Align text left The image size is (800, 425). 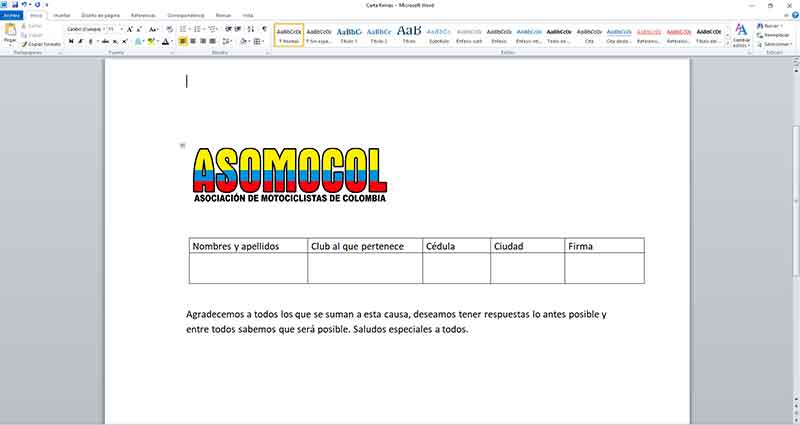pos(183,41)
